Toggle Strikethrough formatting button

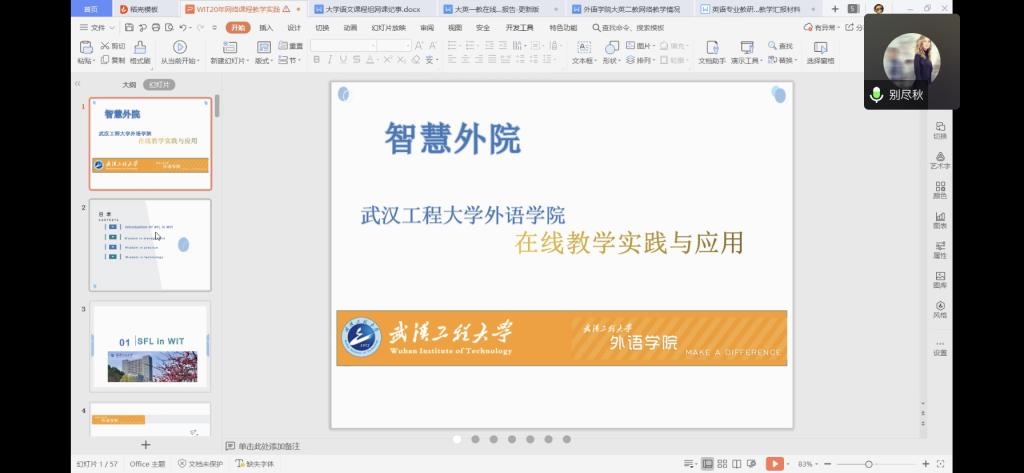357,59
